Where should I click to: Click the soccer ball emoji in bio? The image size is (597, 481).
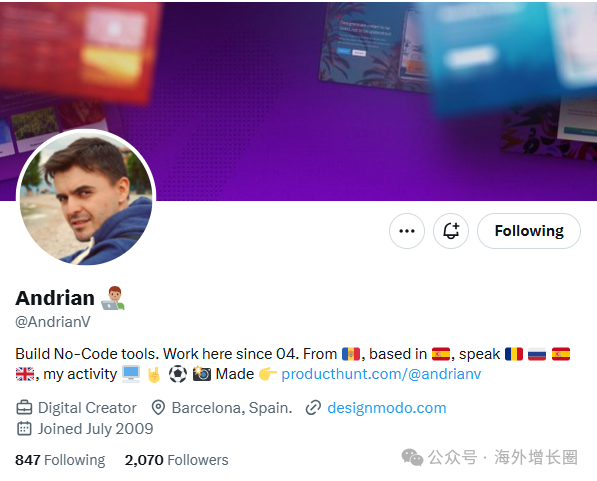coord(178,374)
